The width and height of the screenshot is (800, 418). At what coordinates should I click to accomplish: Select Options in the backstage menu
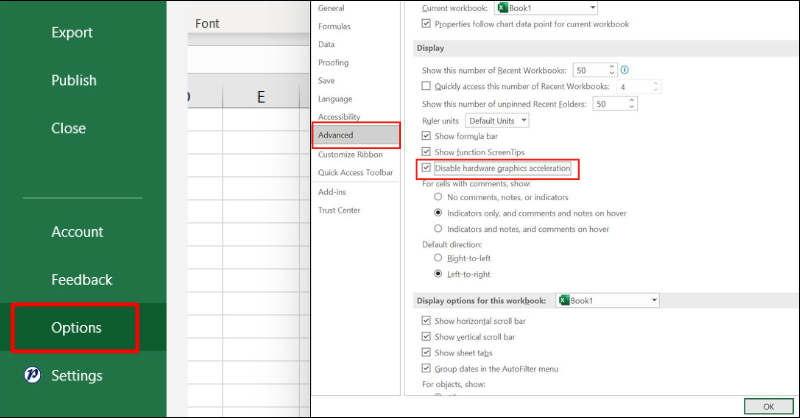[x=76, y=328]
